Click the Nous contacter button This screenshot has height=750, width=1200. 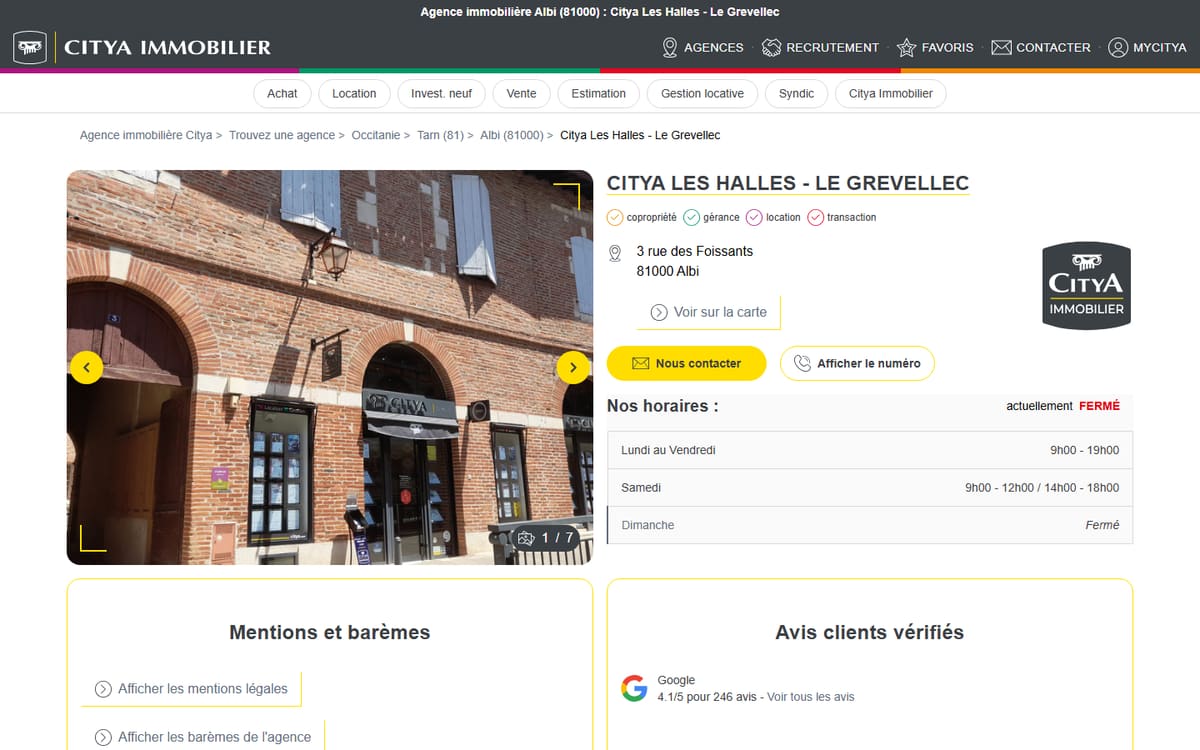coord(687,363)
